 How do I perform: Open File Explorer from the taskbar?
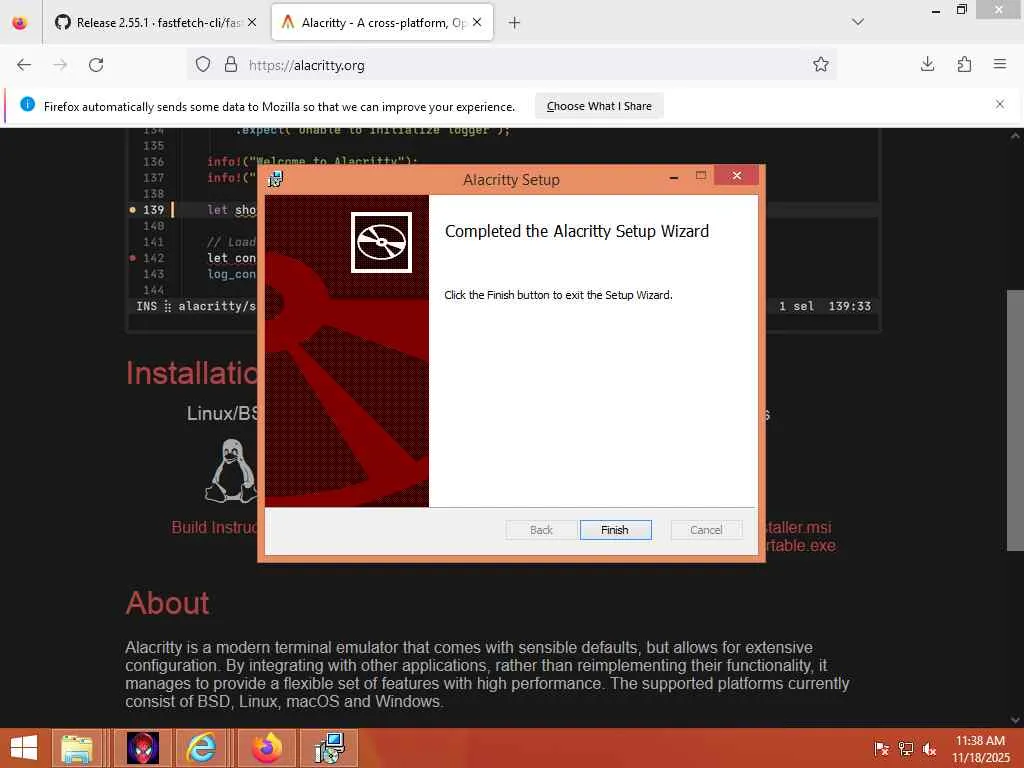tap(77, 748)
